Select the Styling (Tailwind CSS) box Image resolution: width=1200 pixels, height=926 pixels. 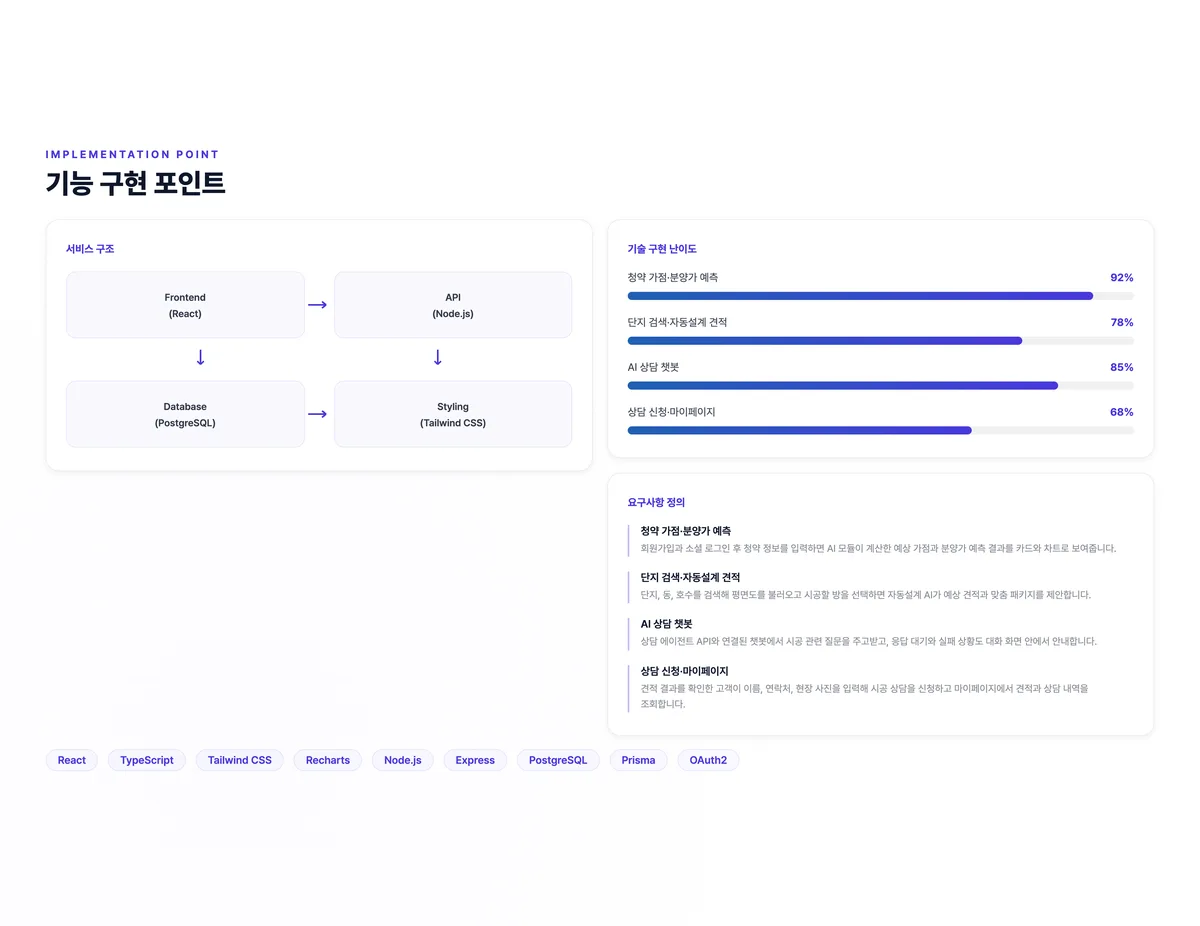453,414
